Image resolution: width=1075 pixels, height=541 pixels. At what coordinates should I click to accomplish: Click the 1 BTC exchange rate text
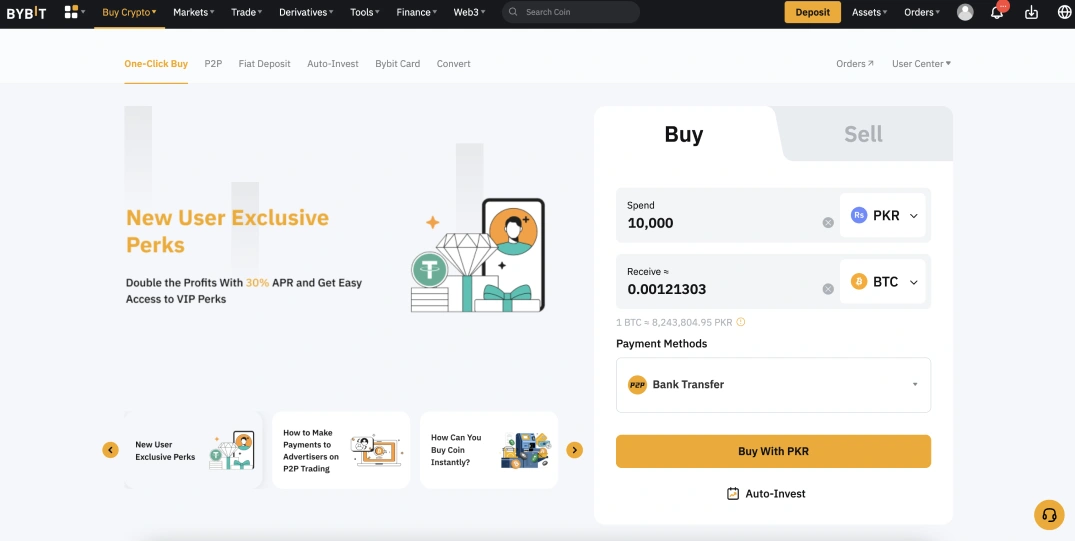[675, 322]
